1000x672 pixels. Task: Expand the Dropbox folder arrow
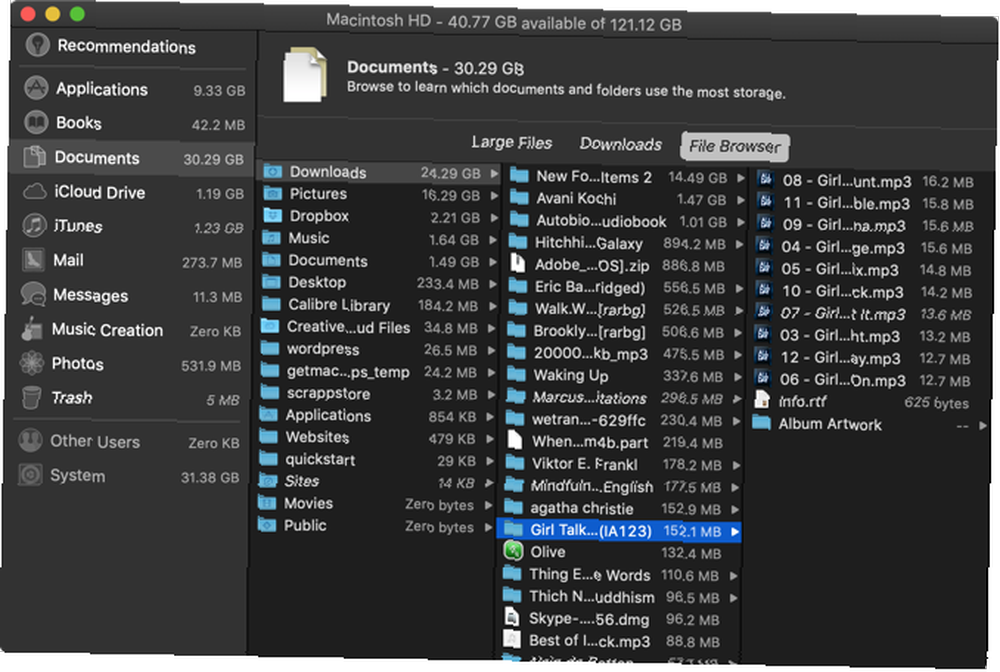click(x=494, y=218)
